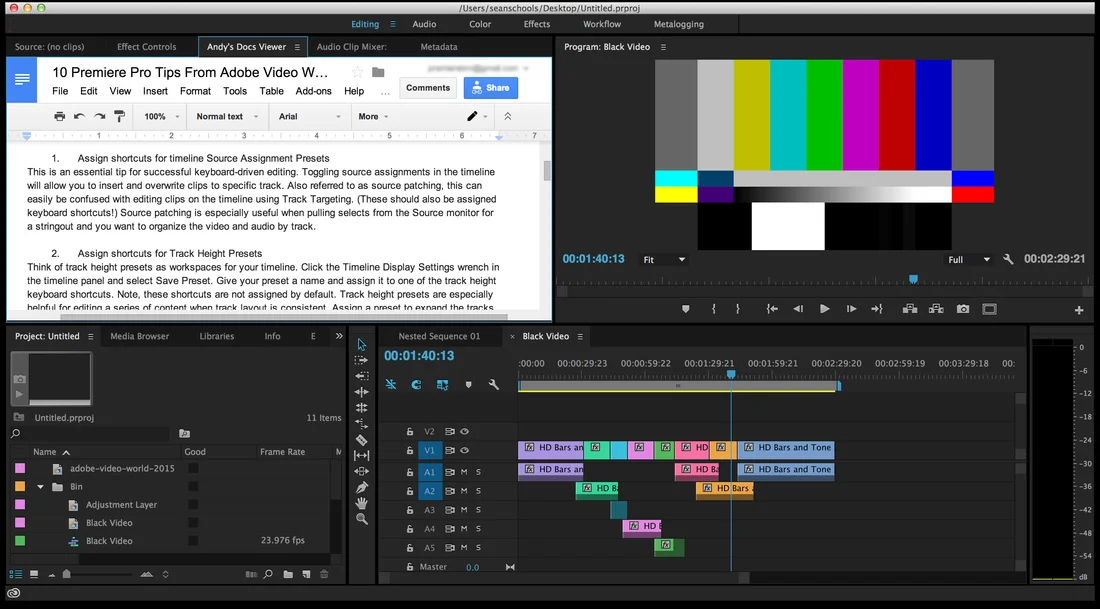Open the Arial font dropdown
1100x609 pixels.
(309, 116)
